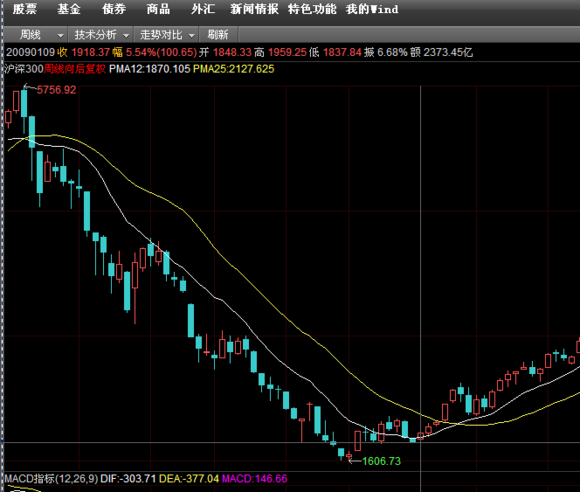Expand the 技术分析 dropdown arrow
580x492 pixels.
[126, 36]
